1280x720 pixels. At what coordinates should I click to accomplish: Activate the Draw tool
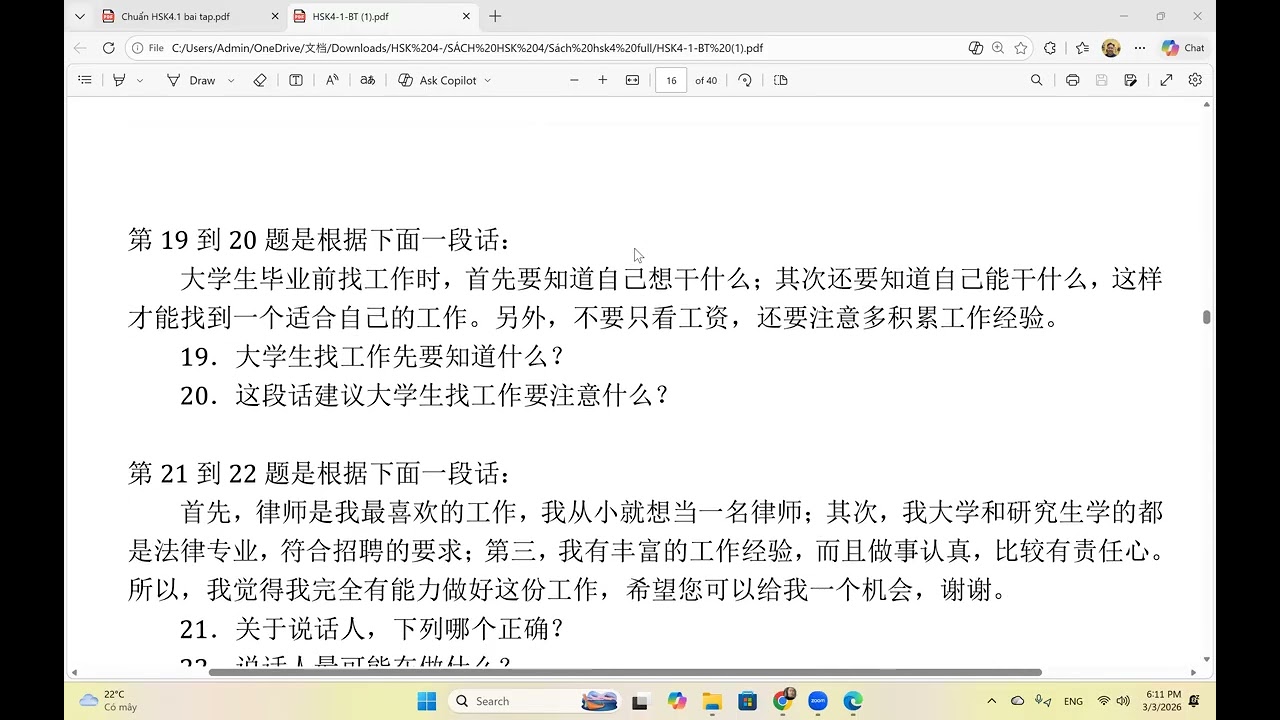point(191,80)
